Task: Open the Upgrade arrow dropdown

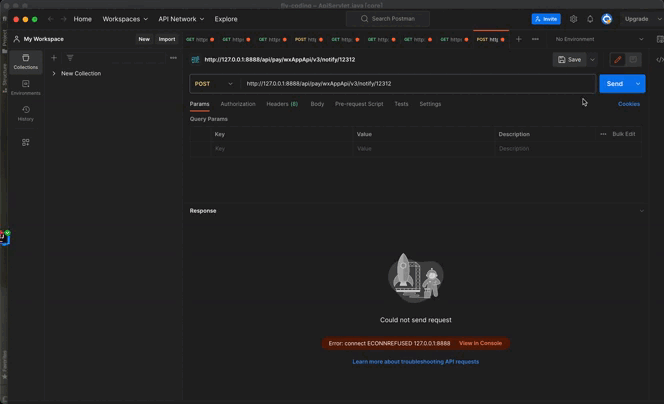Action: (x=659, y=19)
